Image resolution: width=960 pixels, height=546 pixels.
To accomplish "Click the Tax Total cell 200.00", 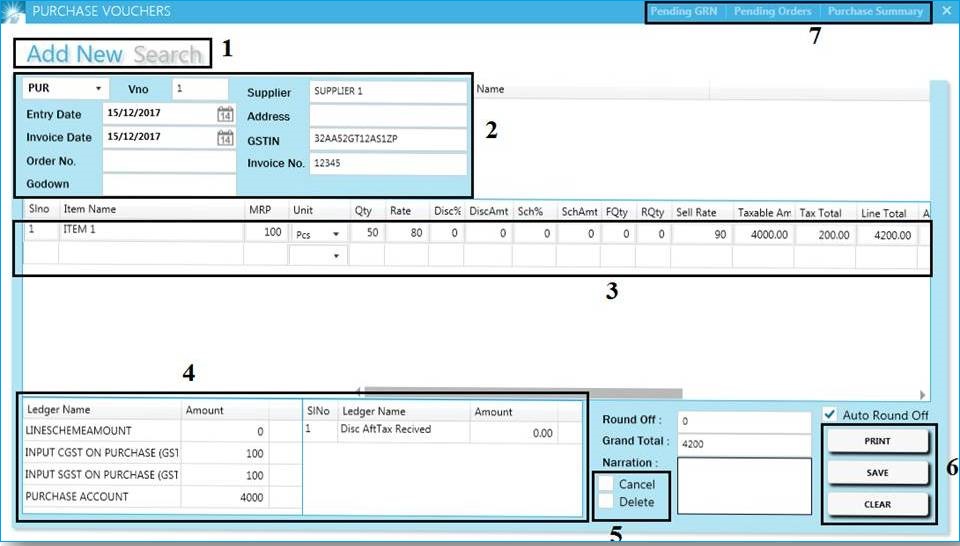I will pos(825,234).
